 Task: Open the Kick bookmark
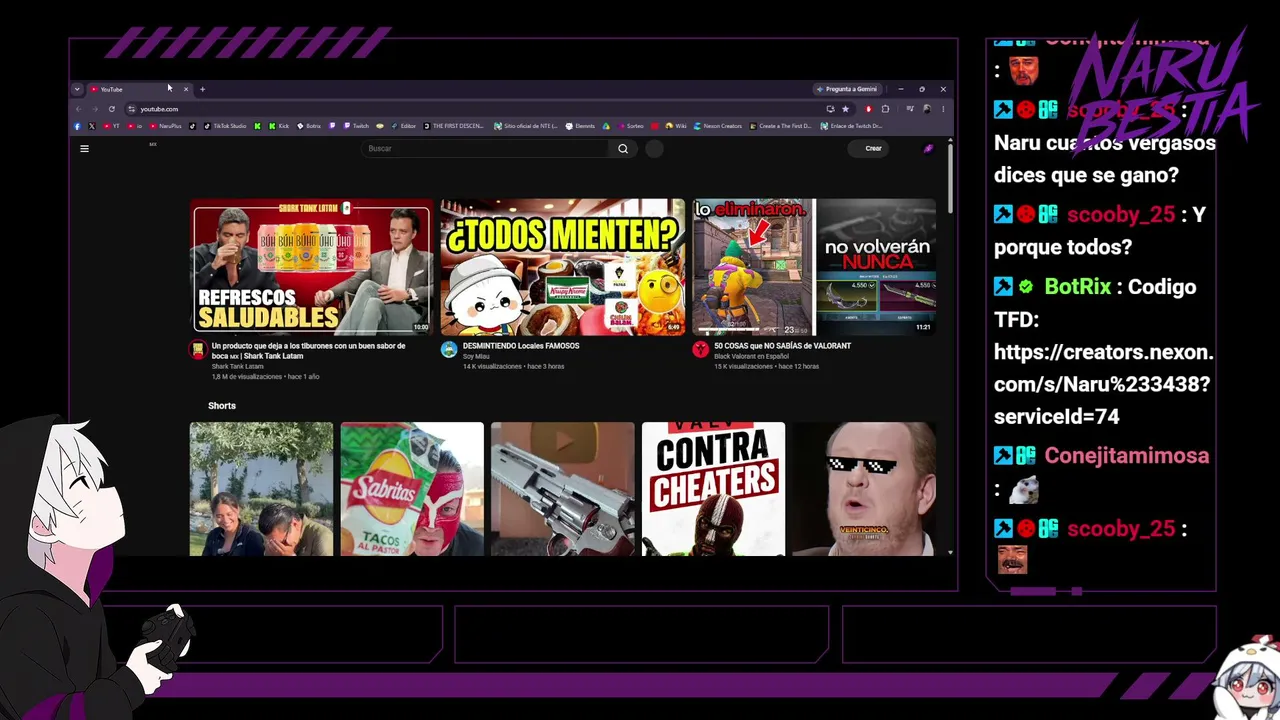pyautogui.click(x=279, y=126)
